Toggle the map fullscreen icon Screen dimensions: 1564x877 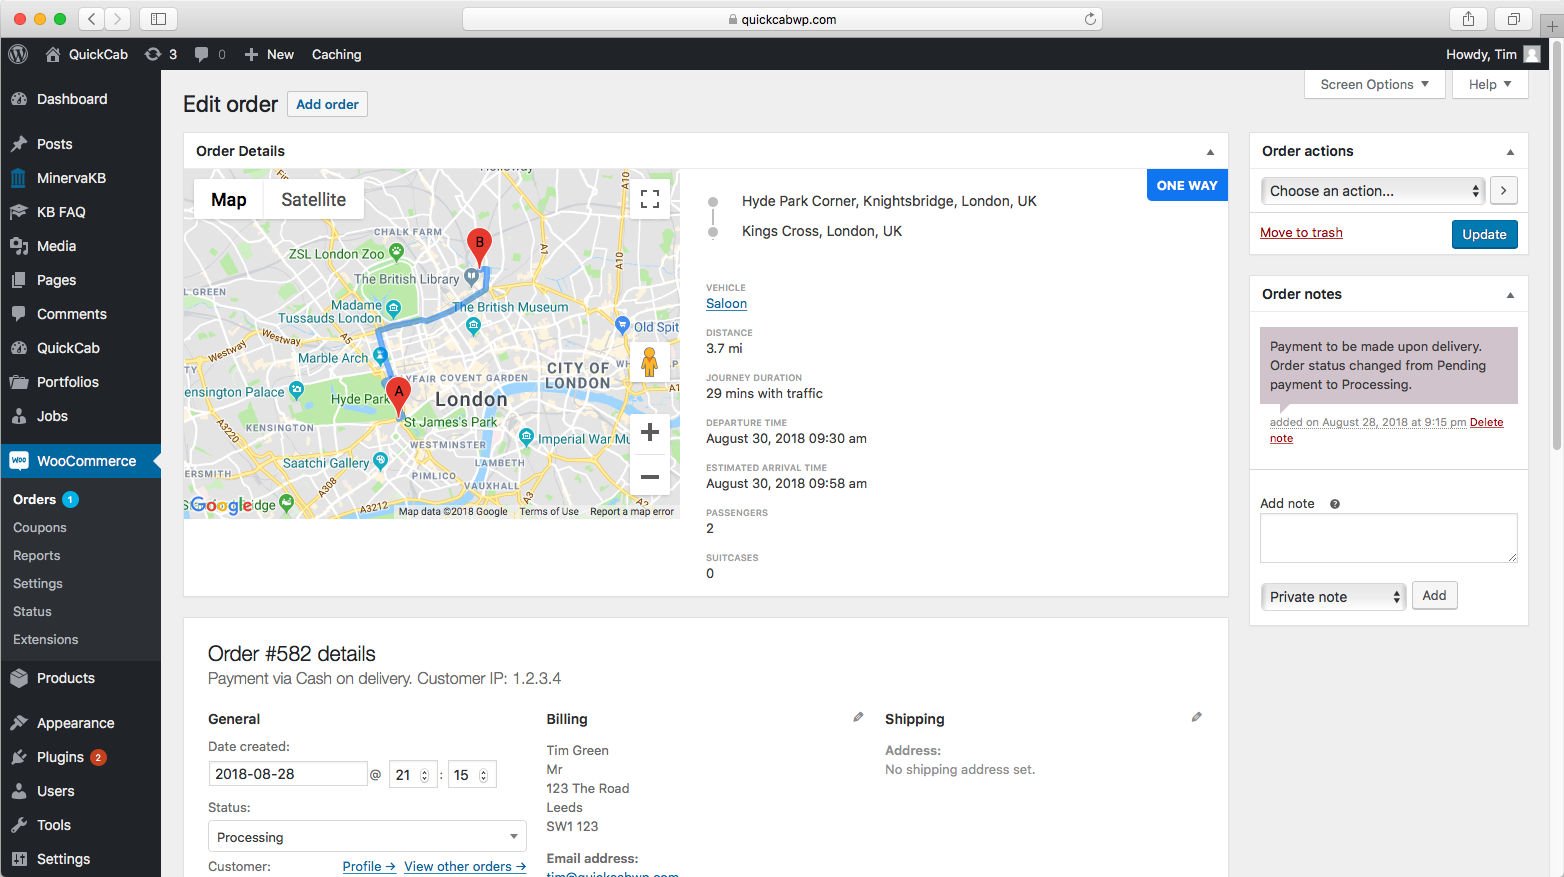pos(649,199)
